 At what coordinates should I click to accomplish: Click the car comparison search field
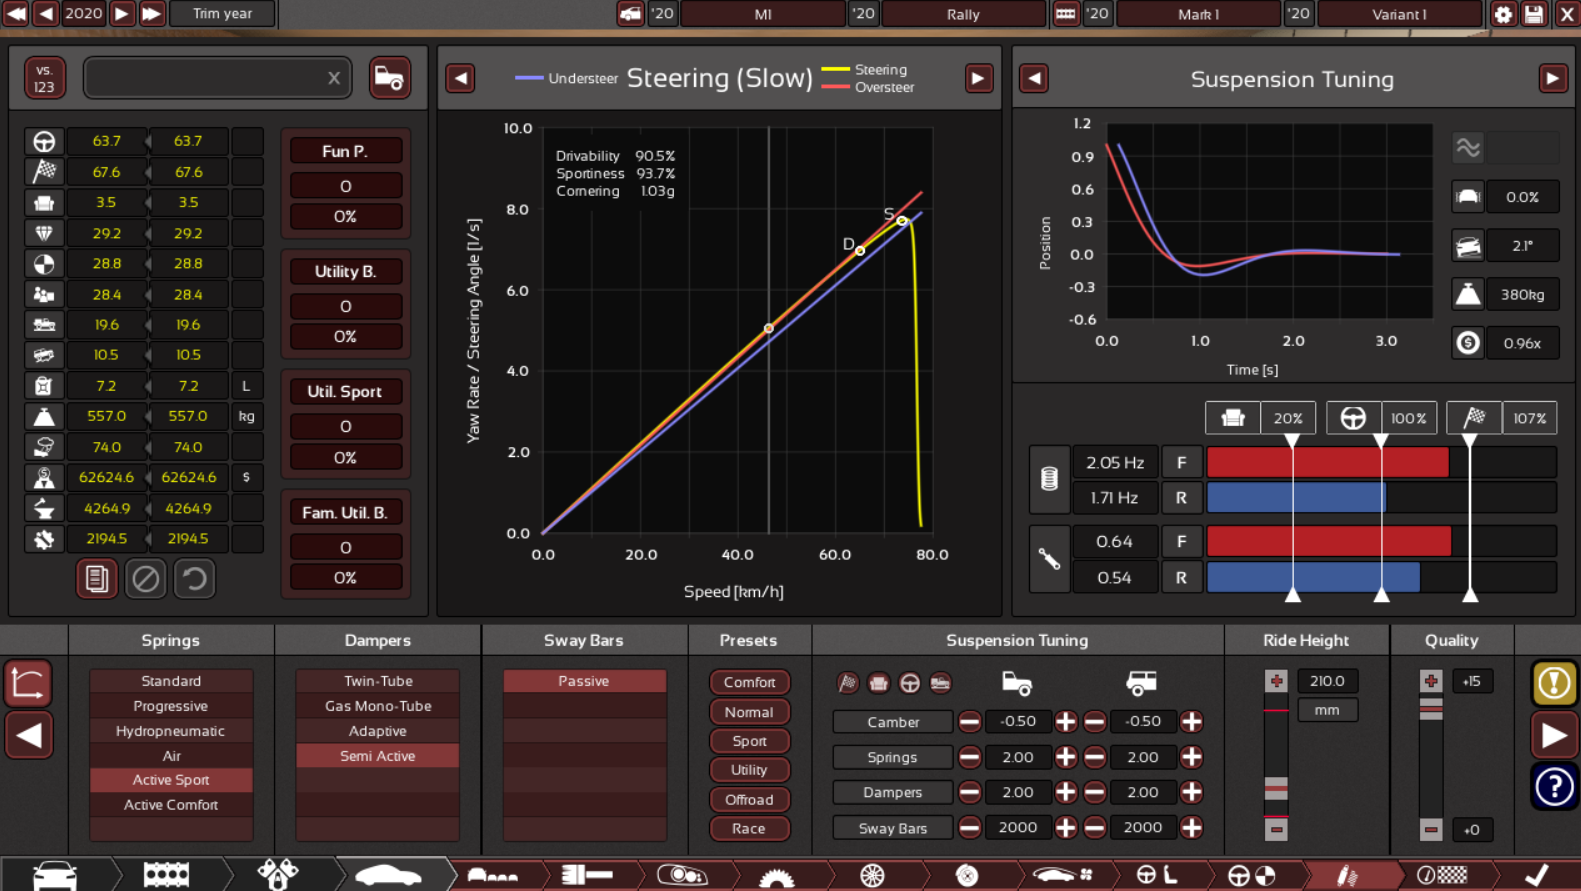pos(217,78)
